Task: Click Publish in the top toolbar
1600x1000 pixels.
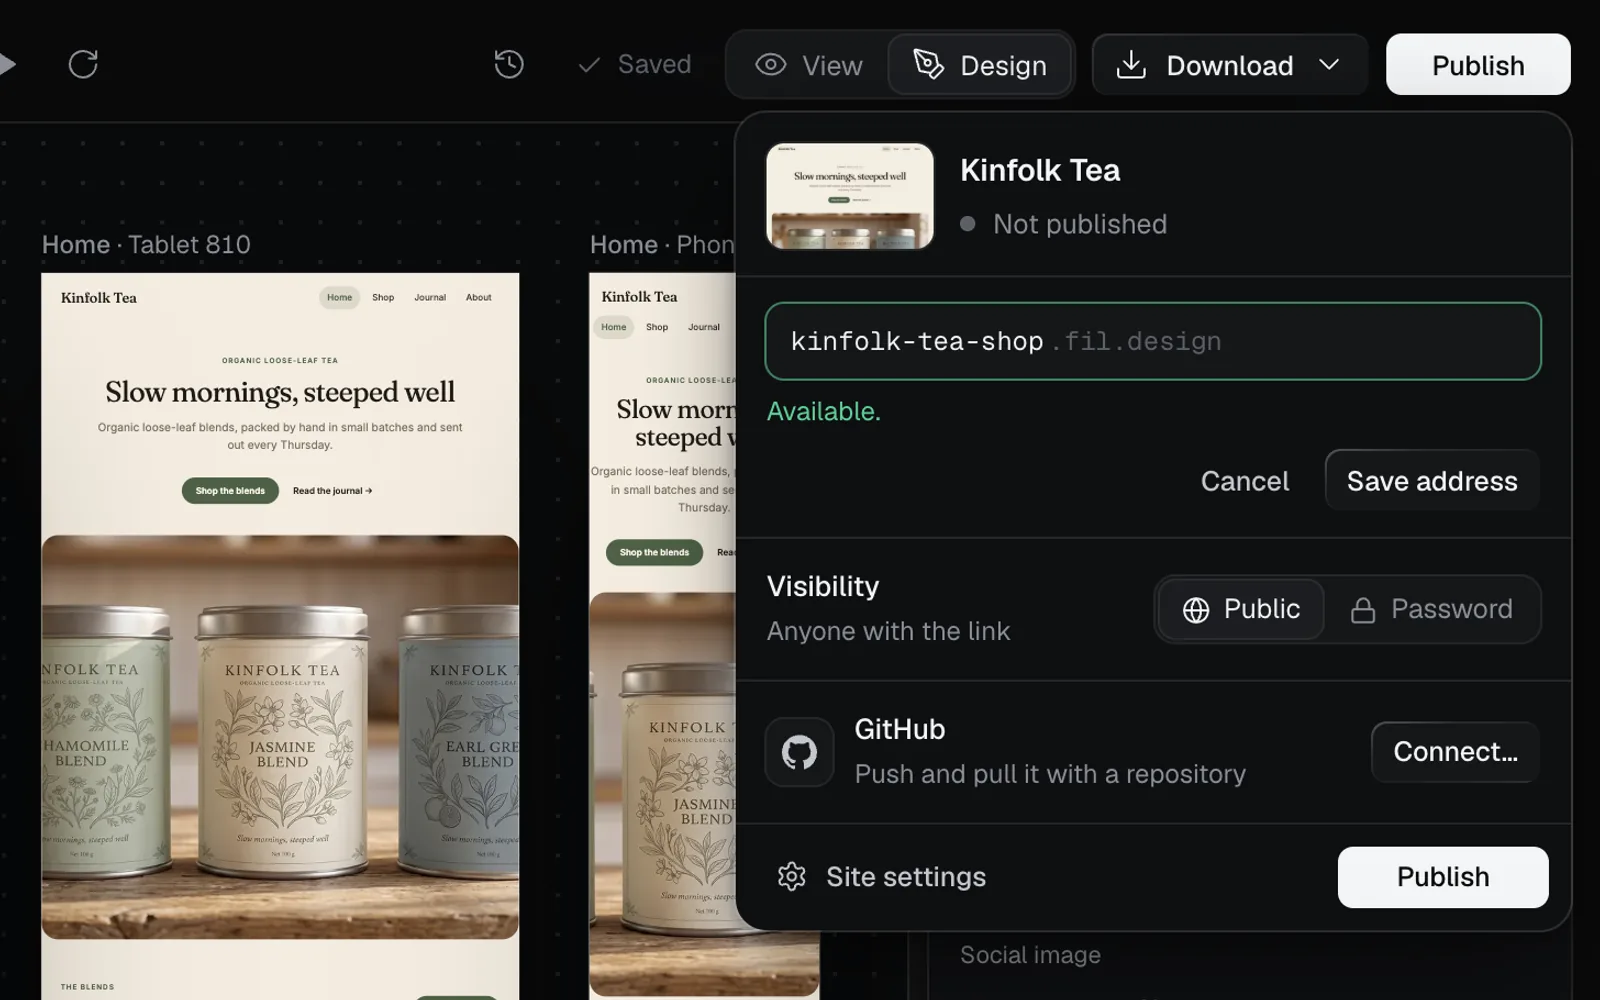Action: (1478, 65)
